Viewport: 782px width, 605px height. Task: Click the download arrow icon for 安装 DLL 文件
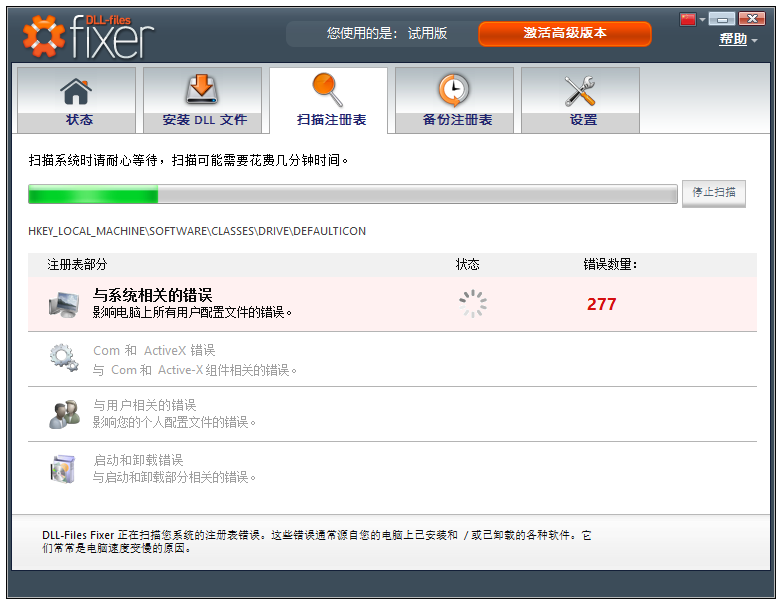coord(202,90)
